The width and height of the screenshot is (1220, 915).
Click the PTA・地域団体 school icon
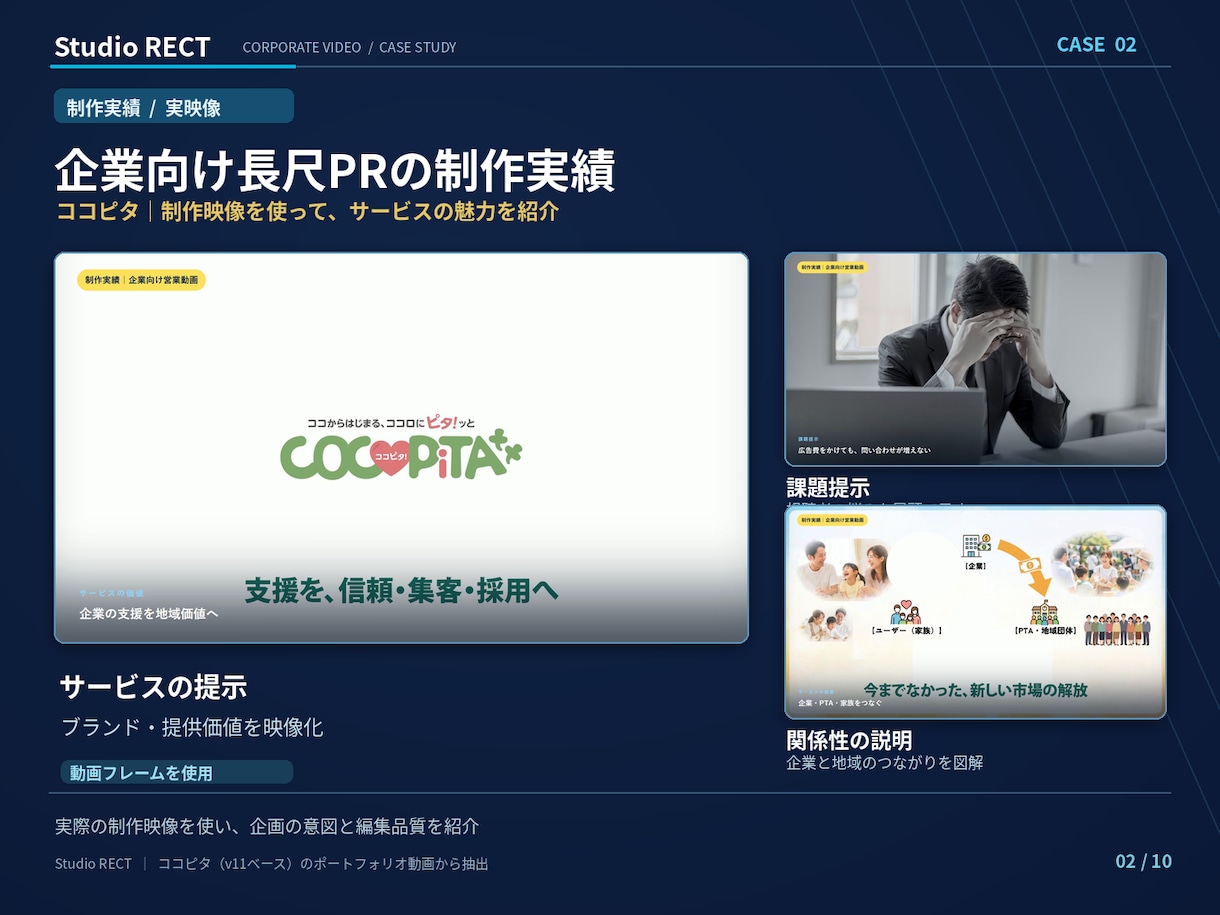click(1045, 612)
